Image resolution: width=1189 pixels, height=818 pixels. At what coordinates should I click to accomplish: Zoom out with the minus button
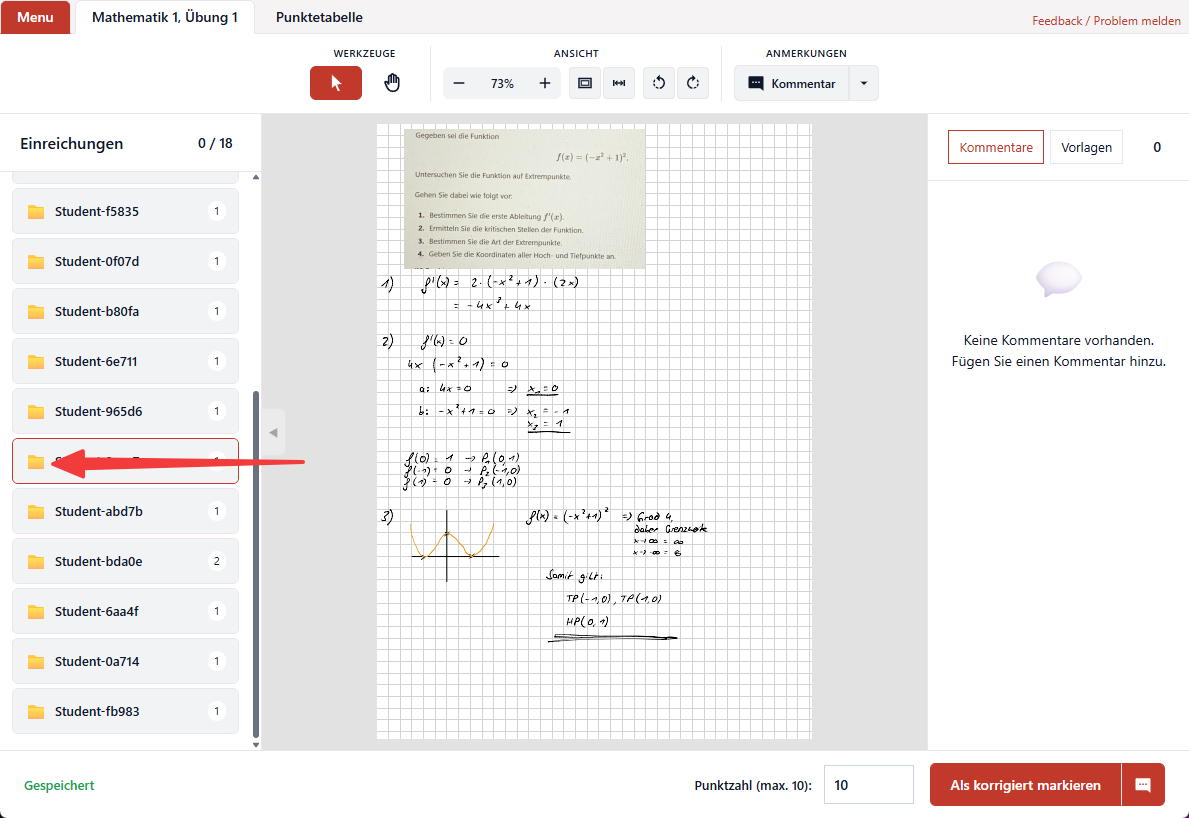pos(459,83)
